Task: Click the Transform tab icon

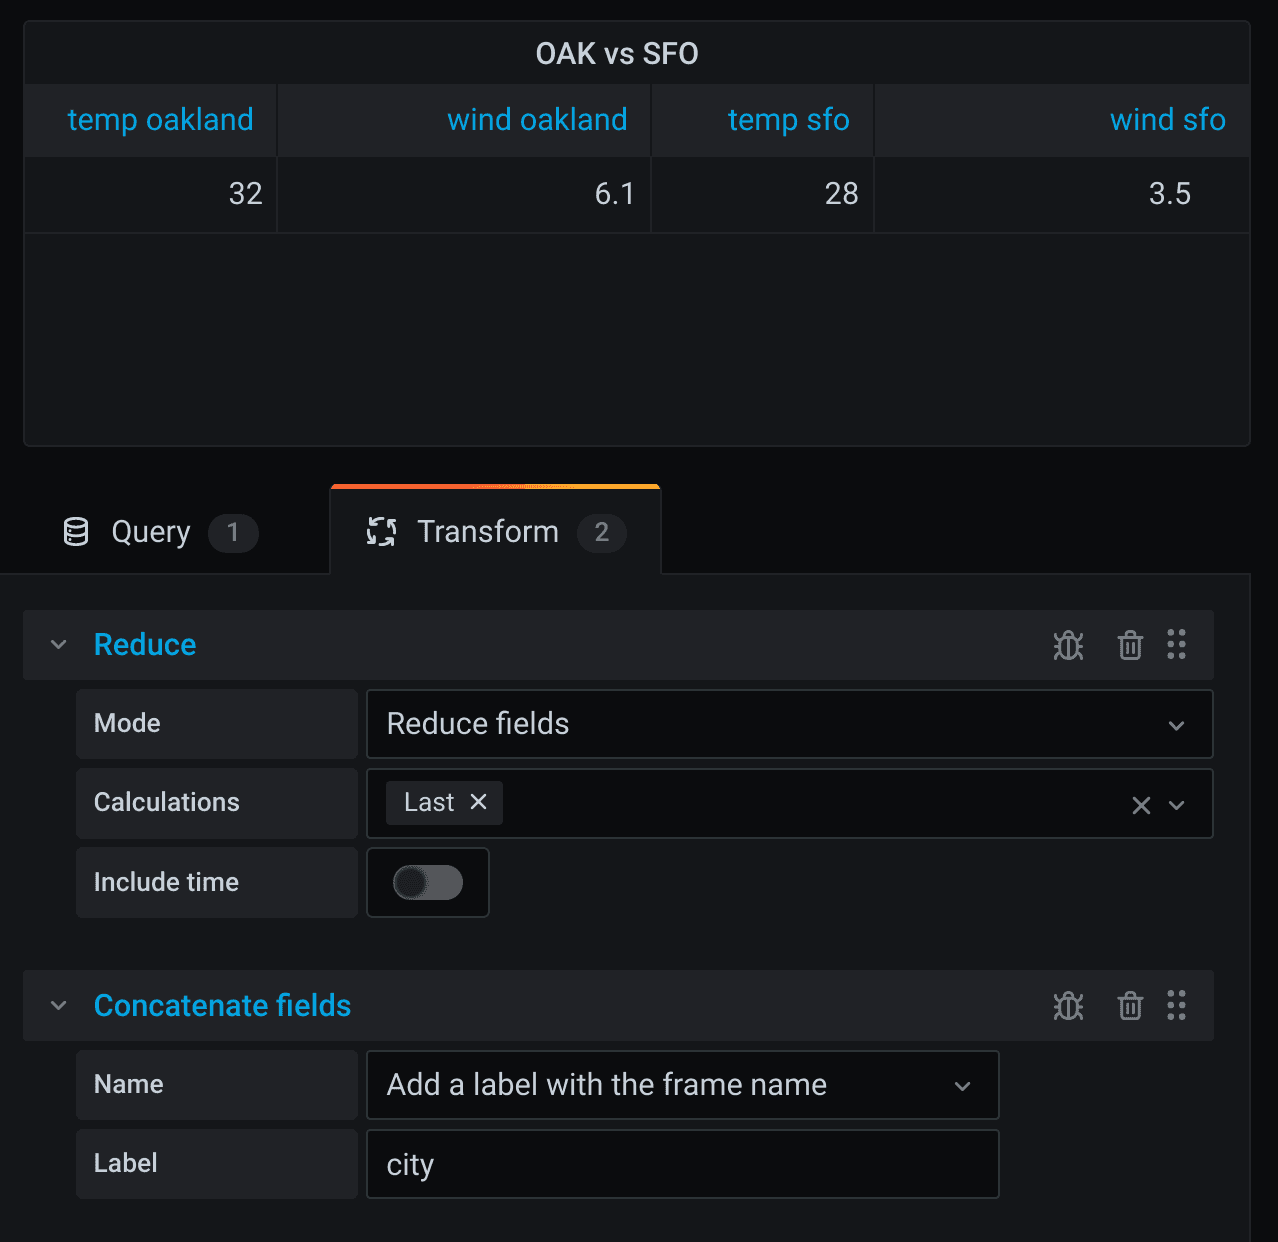Action: [381, 532]
